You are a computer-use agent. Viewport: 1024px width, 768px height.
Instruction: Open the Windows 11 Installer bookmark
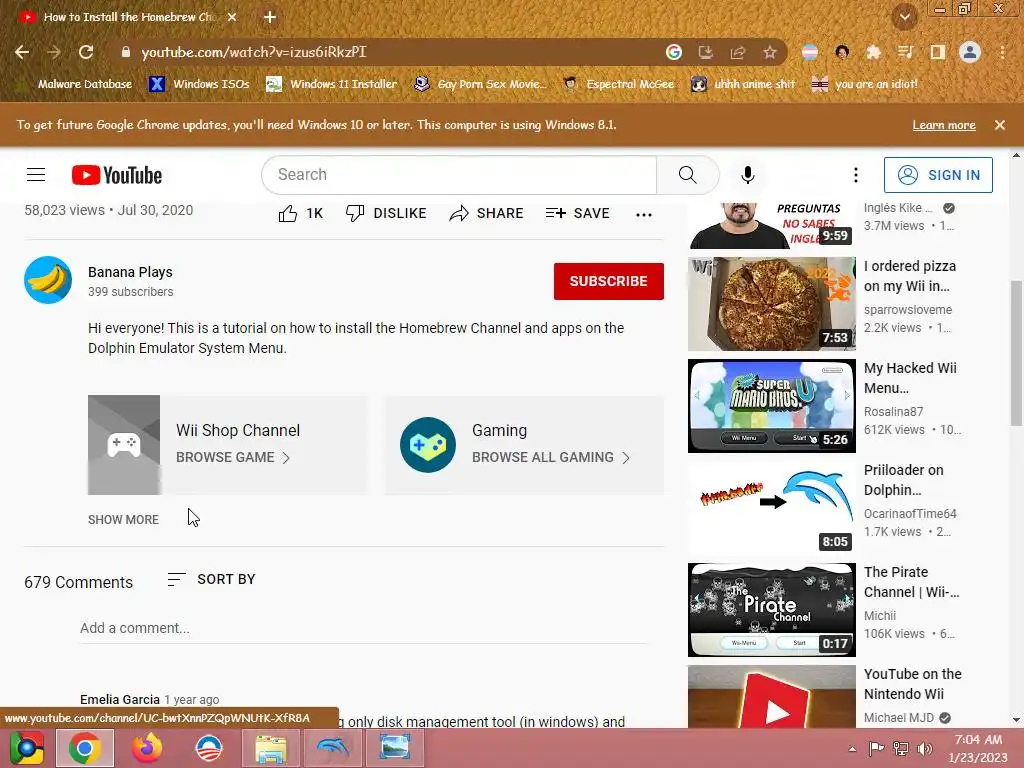pyautogui.click(x=332, y=84)
